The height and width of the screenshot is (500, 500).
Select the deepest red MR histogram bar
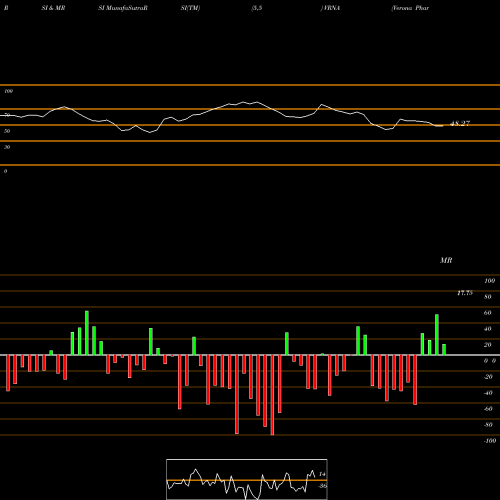272,395
